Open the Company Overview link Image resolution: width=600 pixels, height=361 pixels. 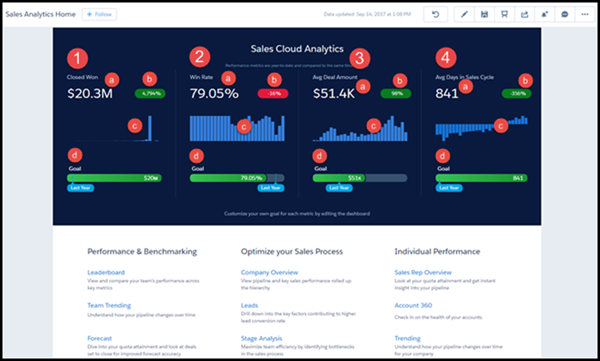(x=269, y=273)
